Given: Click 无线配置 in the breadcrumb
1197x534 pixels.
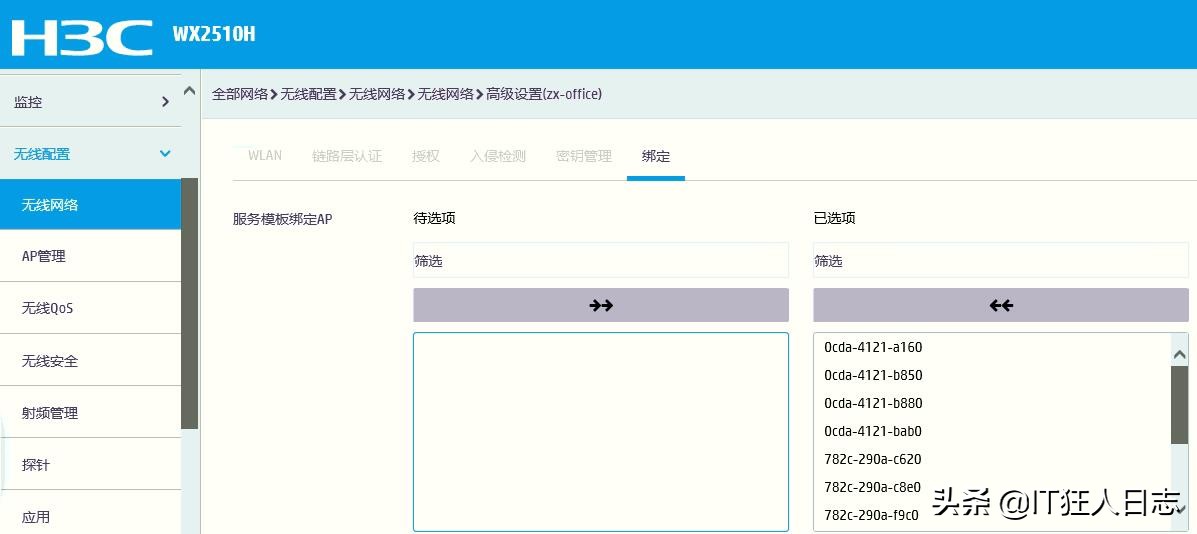Looking at the screenshot, I should (308, 94).
